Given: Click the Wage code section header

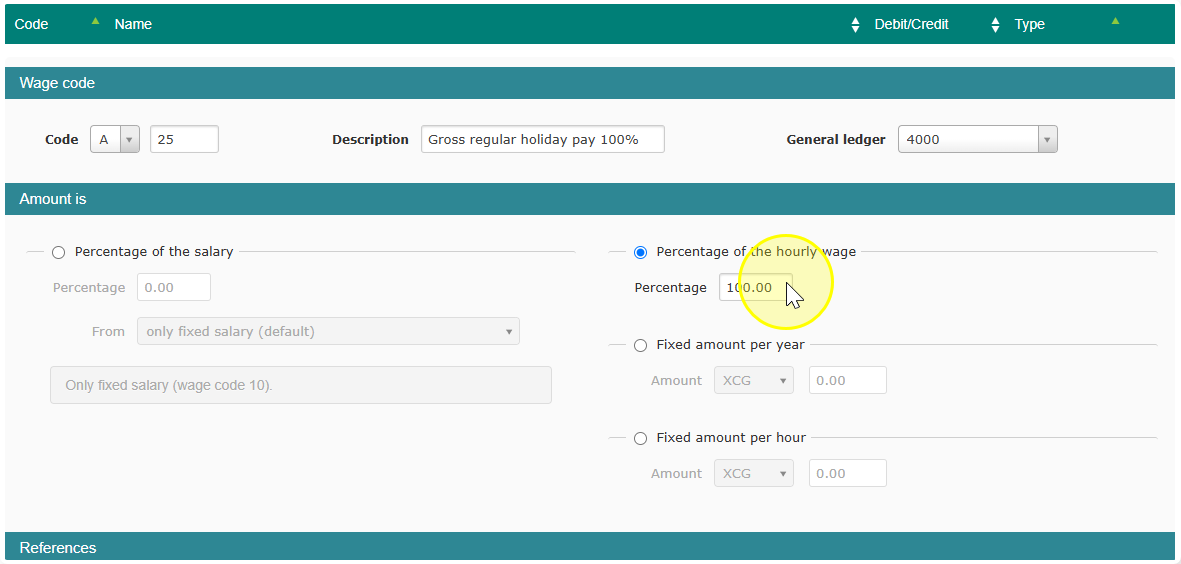Looking at the screenshot, I should point(590,83).
